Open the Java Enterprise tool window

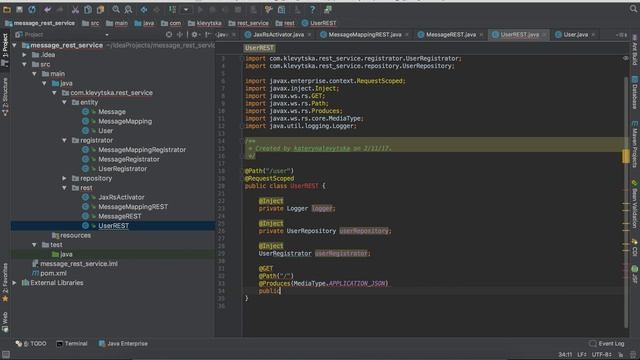coord(123,344)
